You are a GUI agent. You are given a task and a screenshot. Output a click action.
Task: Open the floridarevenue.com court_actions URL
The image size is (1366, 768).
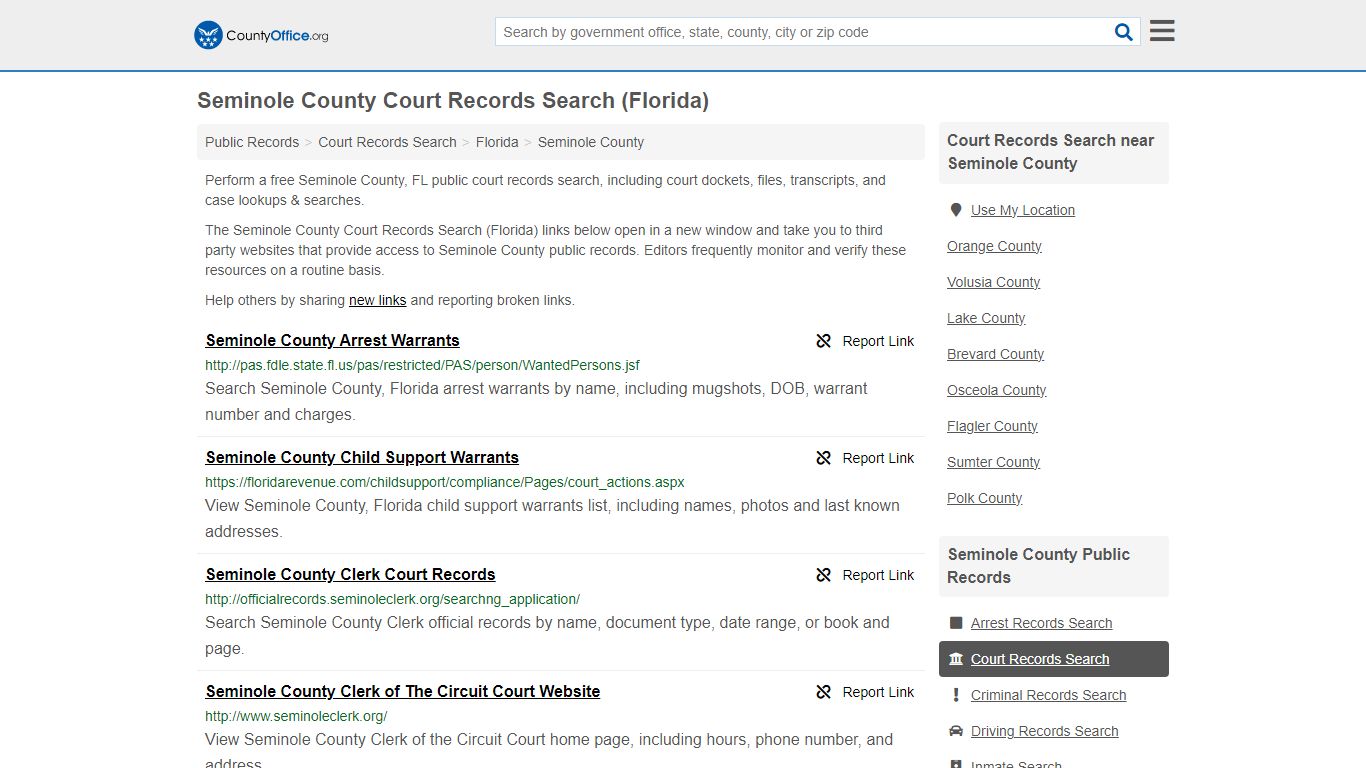445,482
